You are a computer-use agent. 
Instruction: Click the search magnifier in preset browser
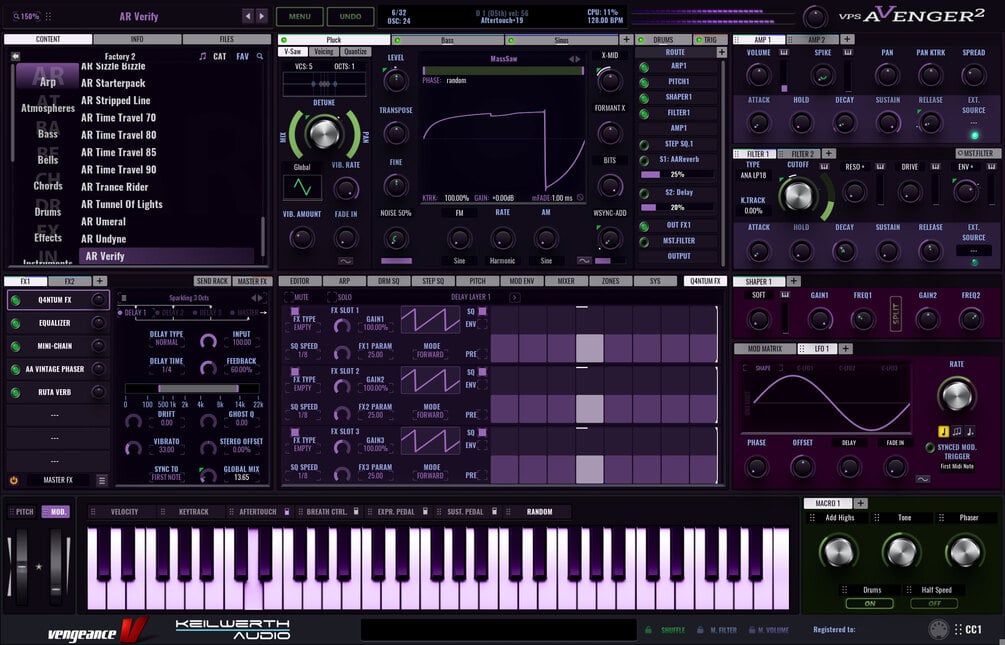[x=260, y=56]
